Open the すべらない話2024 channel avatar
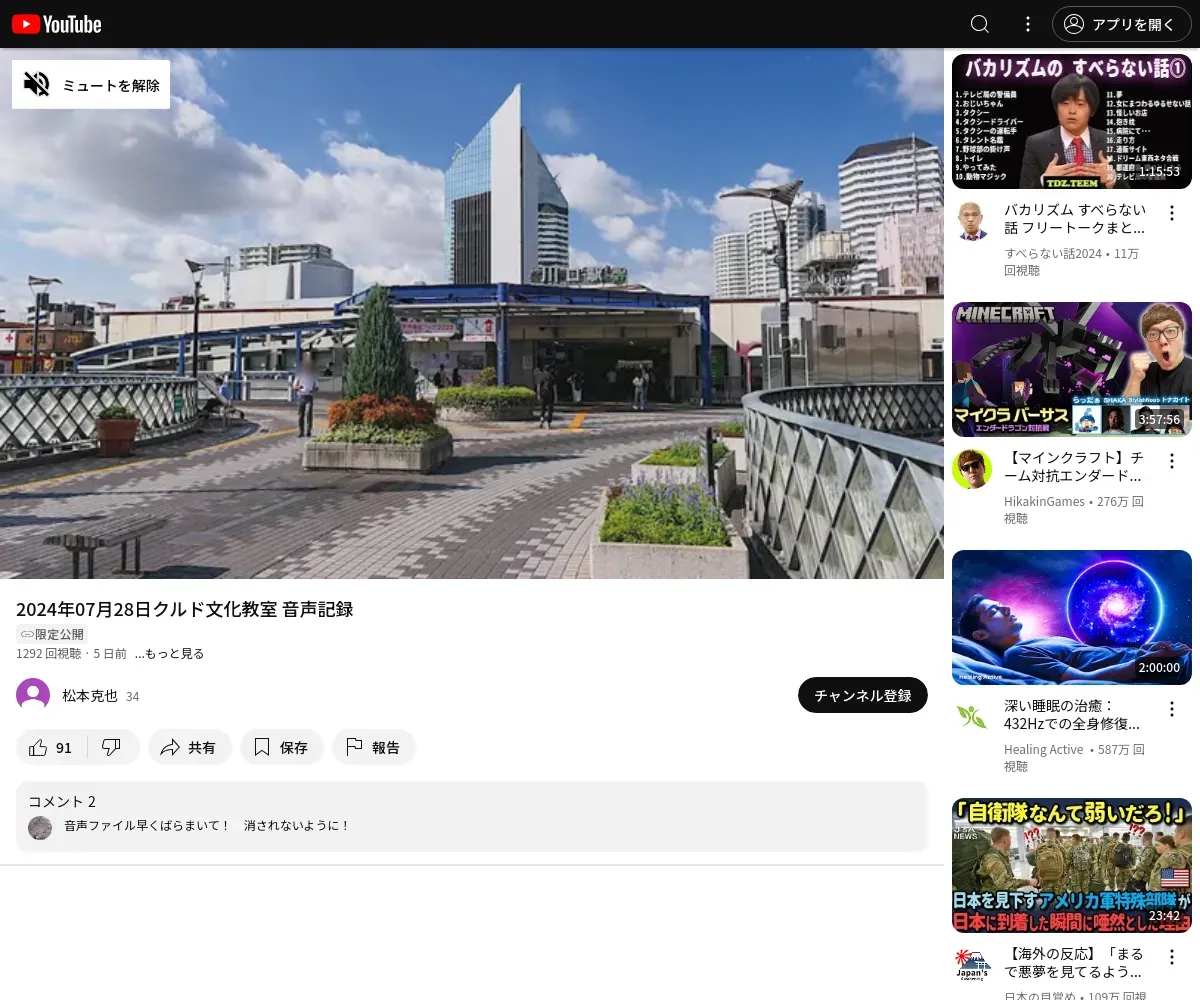The image size is (1200, 1000). (x=972, y=220)
